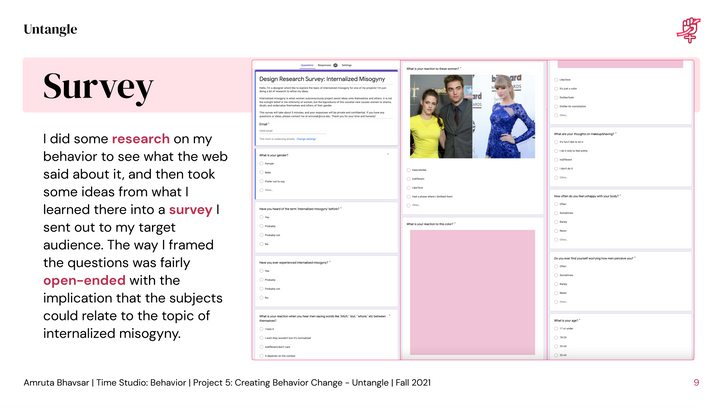The height and width of the screenshot is (407, 722).
Task: Click the red 'open-ended' phrase
Action: coord(84,280)
